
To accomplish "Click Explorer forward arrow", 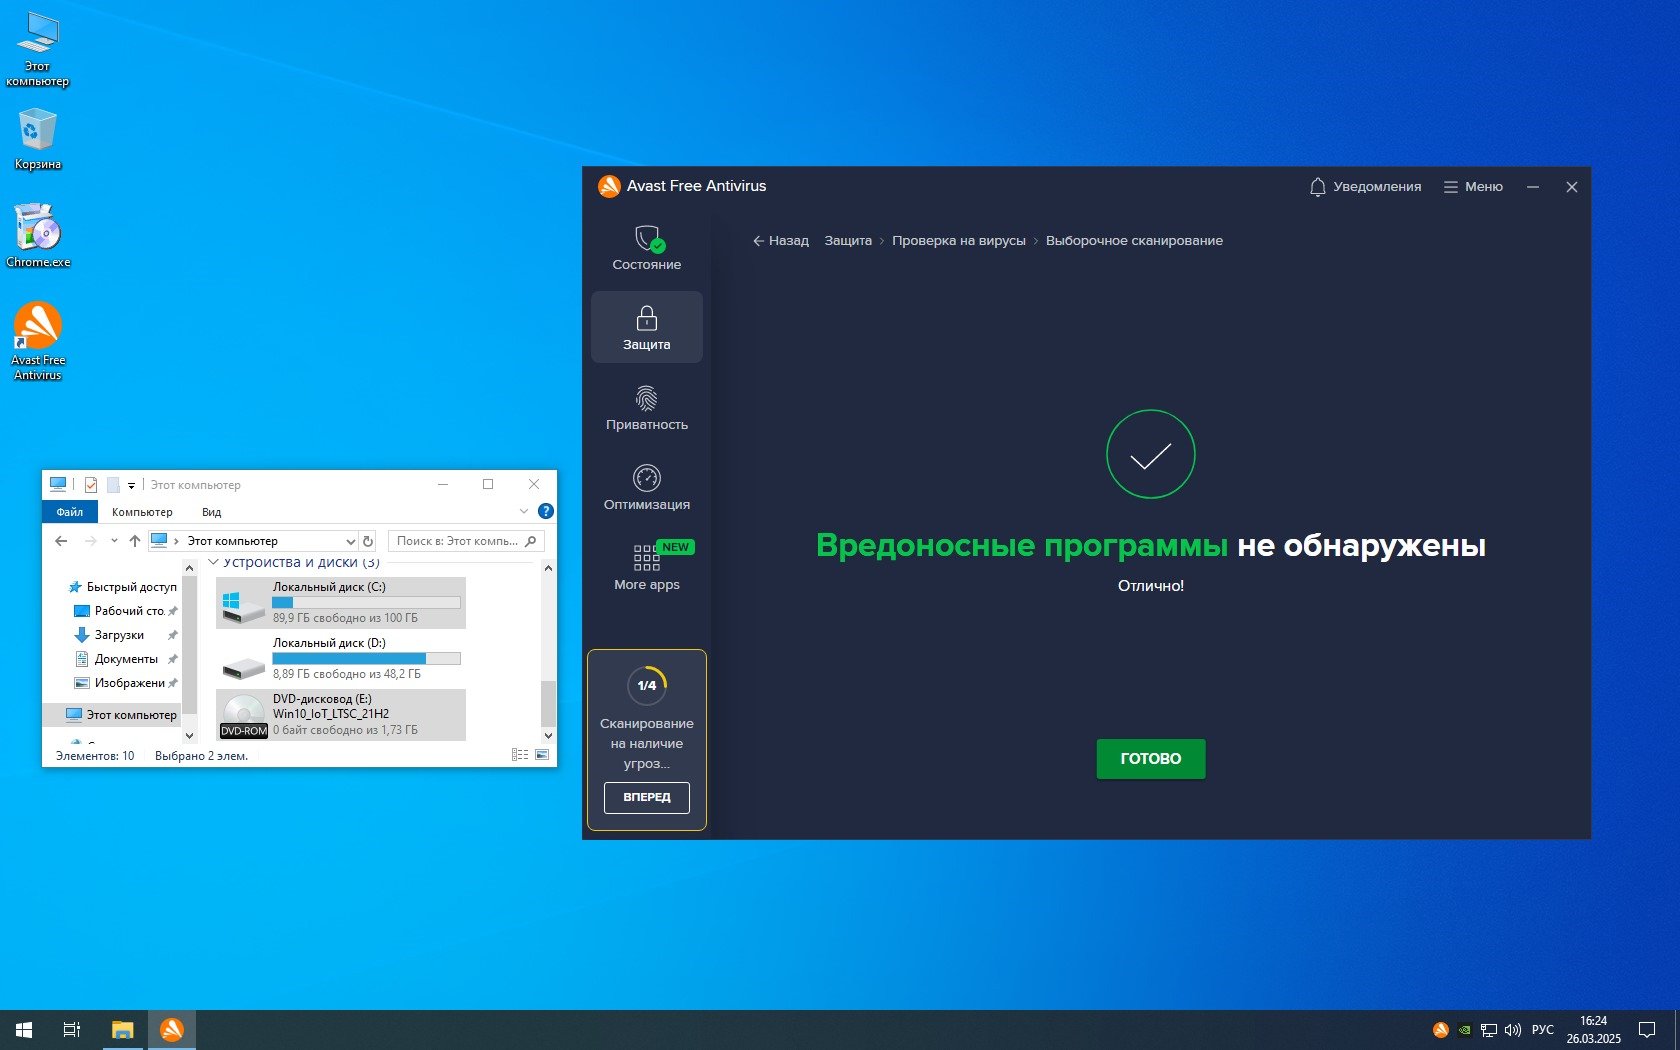I will pos(91,541).
